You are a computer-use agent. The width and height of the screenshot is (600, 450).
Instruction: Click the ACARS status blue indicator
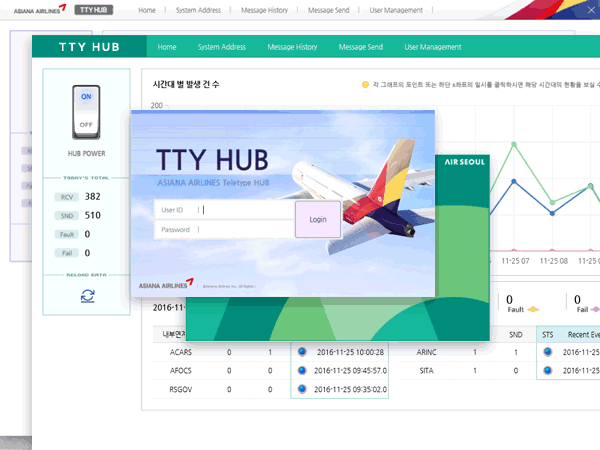pyautogui.click(x=302, y=352)
